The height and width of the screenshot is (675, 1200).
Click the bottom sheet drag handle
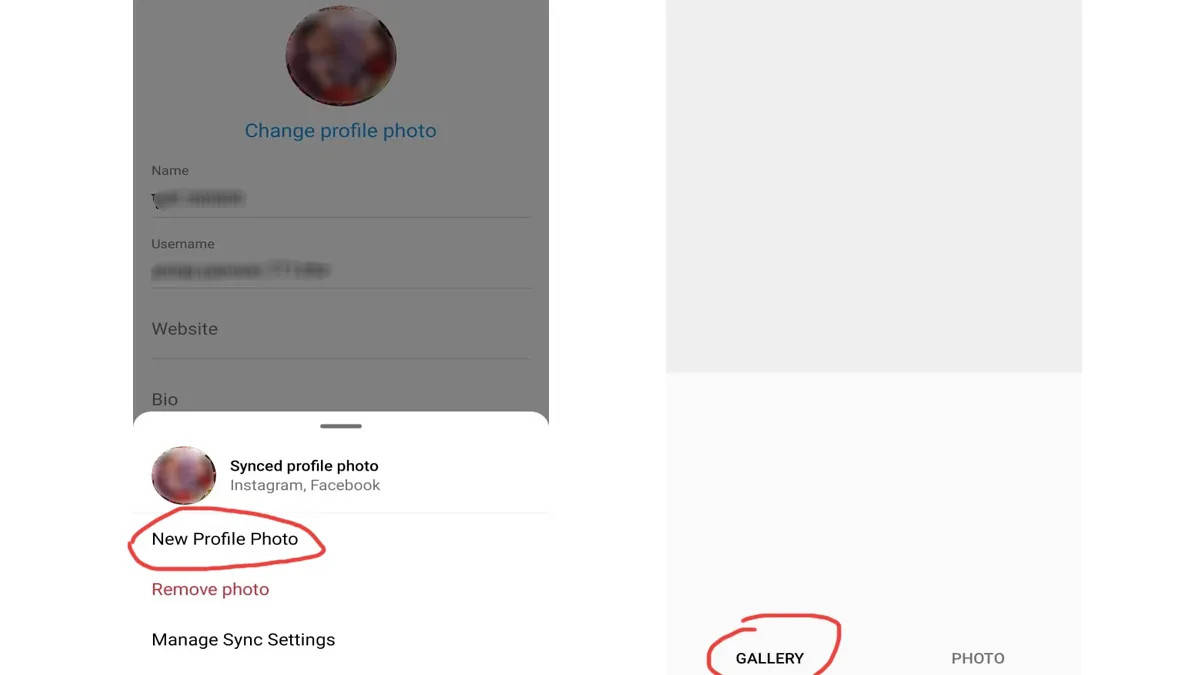[x=341, y=426]
